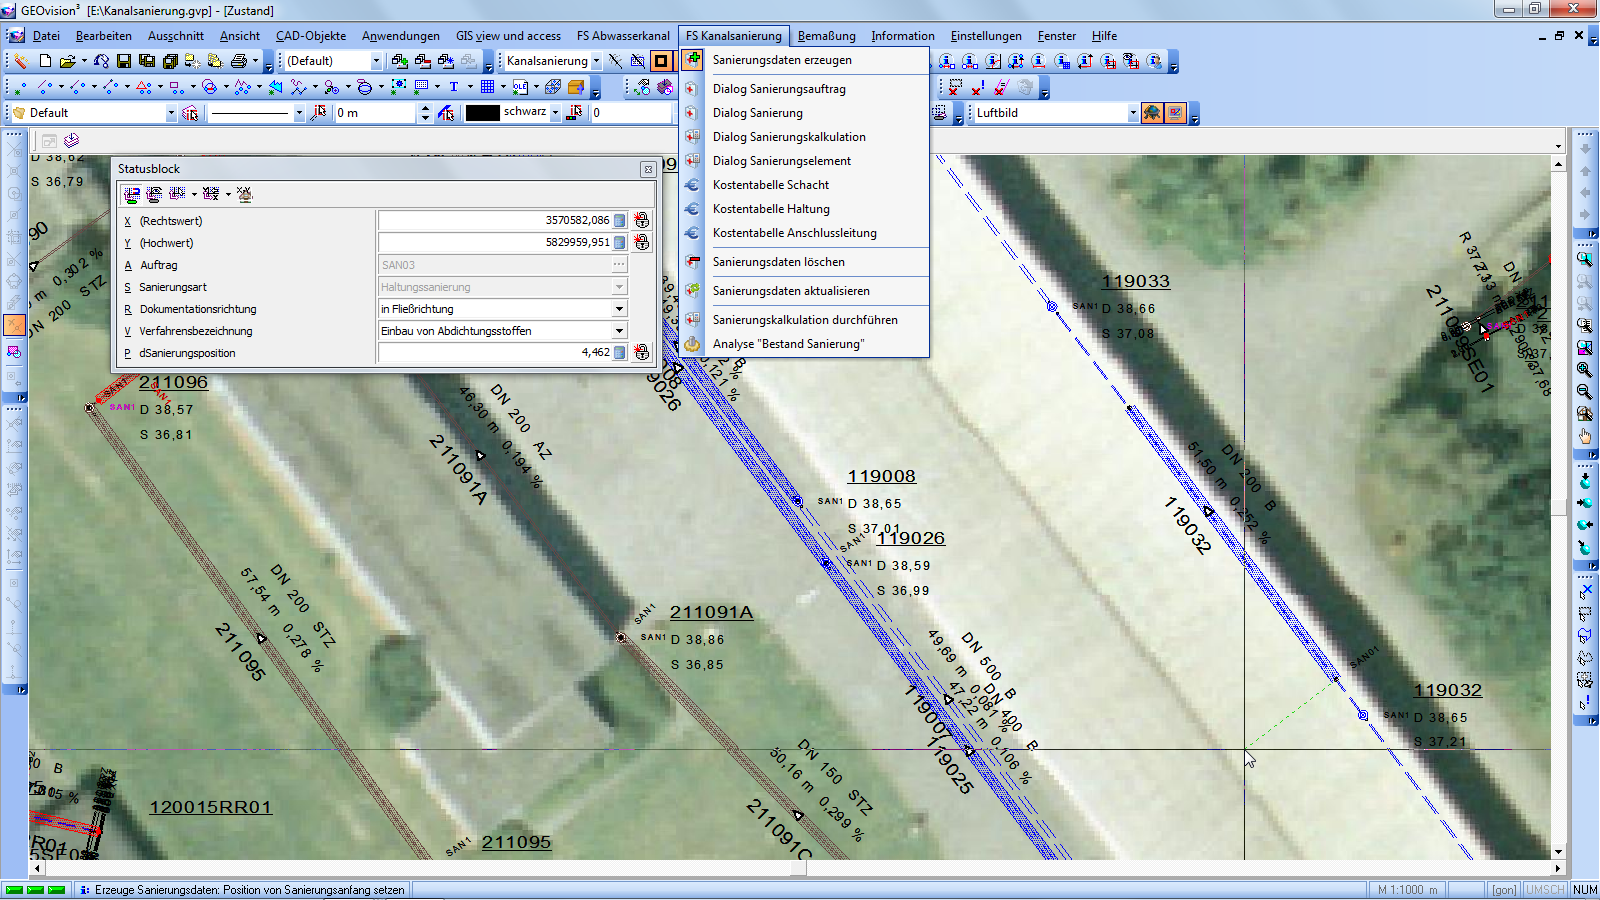Select 'Kostentabelle Haltung' menu entry
This screenshot has width=1600, height=900.
pyautogui.click(x=771, y=209)
